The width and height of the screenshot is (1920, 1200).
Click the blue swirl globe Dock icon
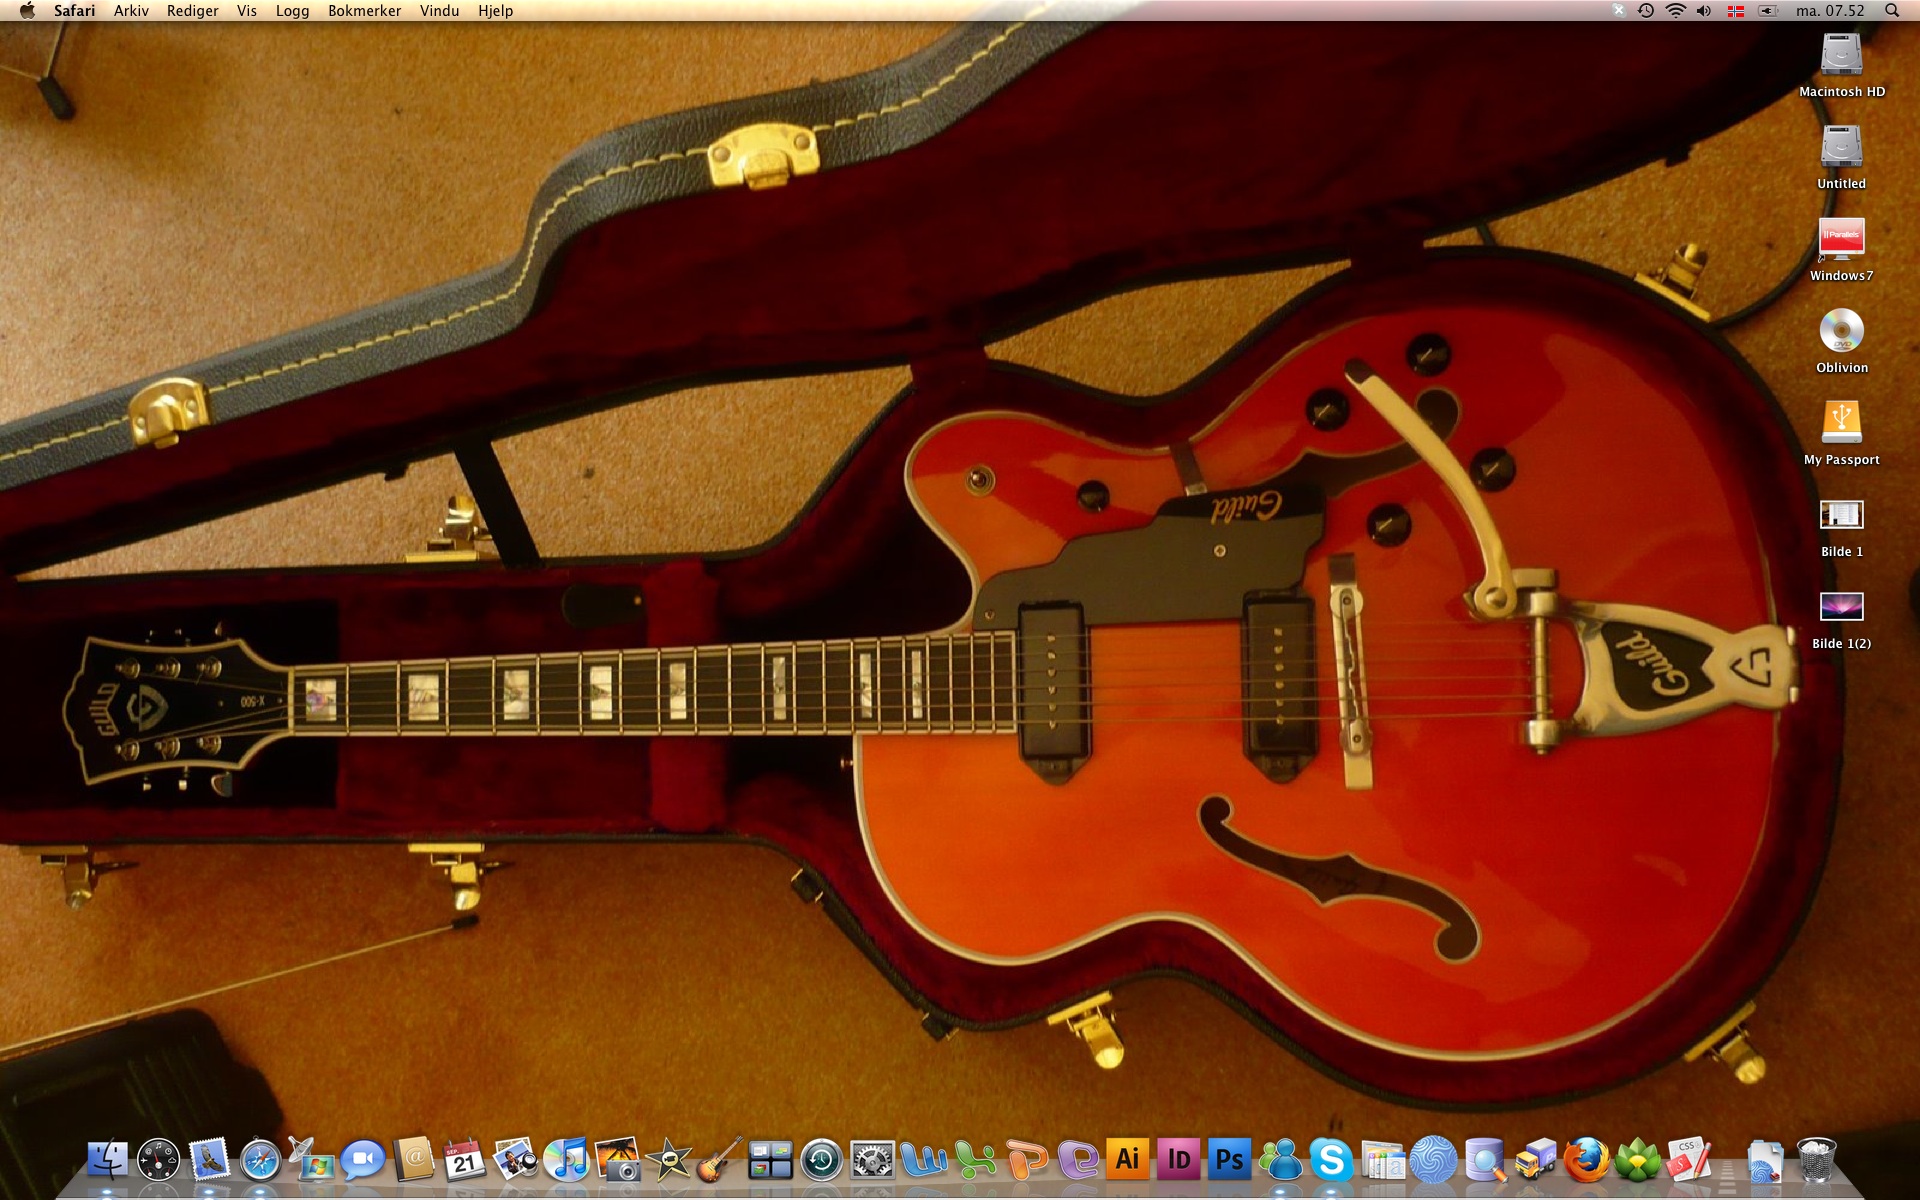click(x=1433, y=1160)
